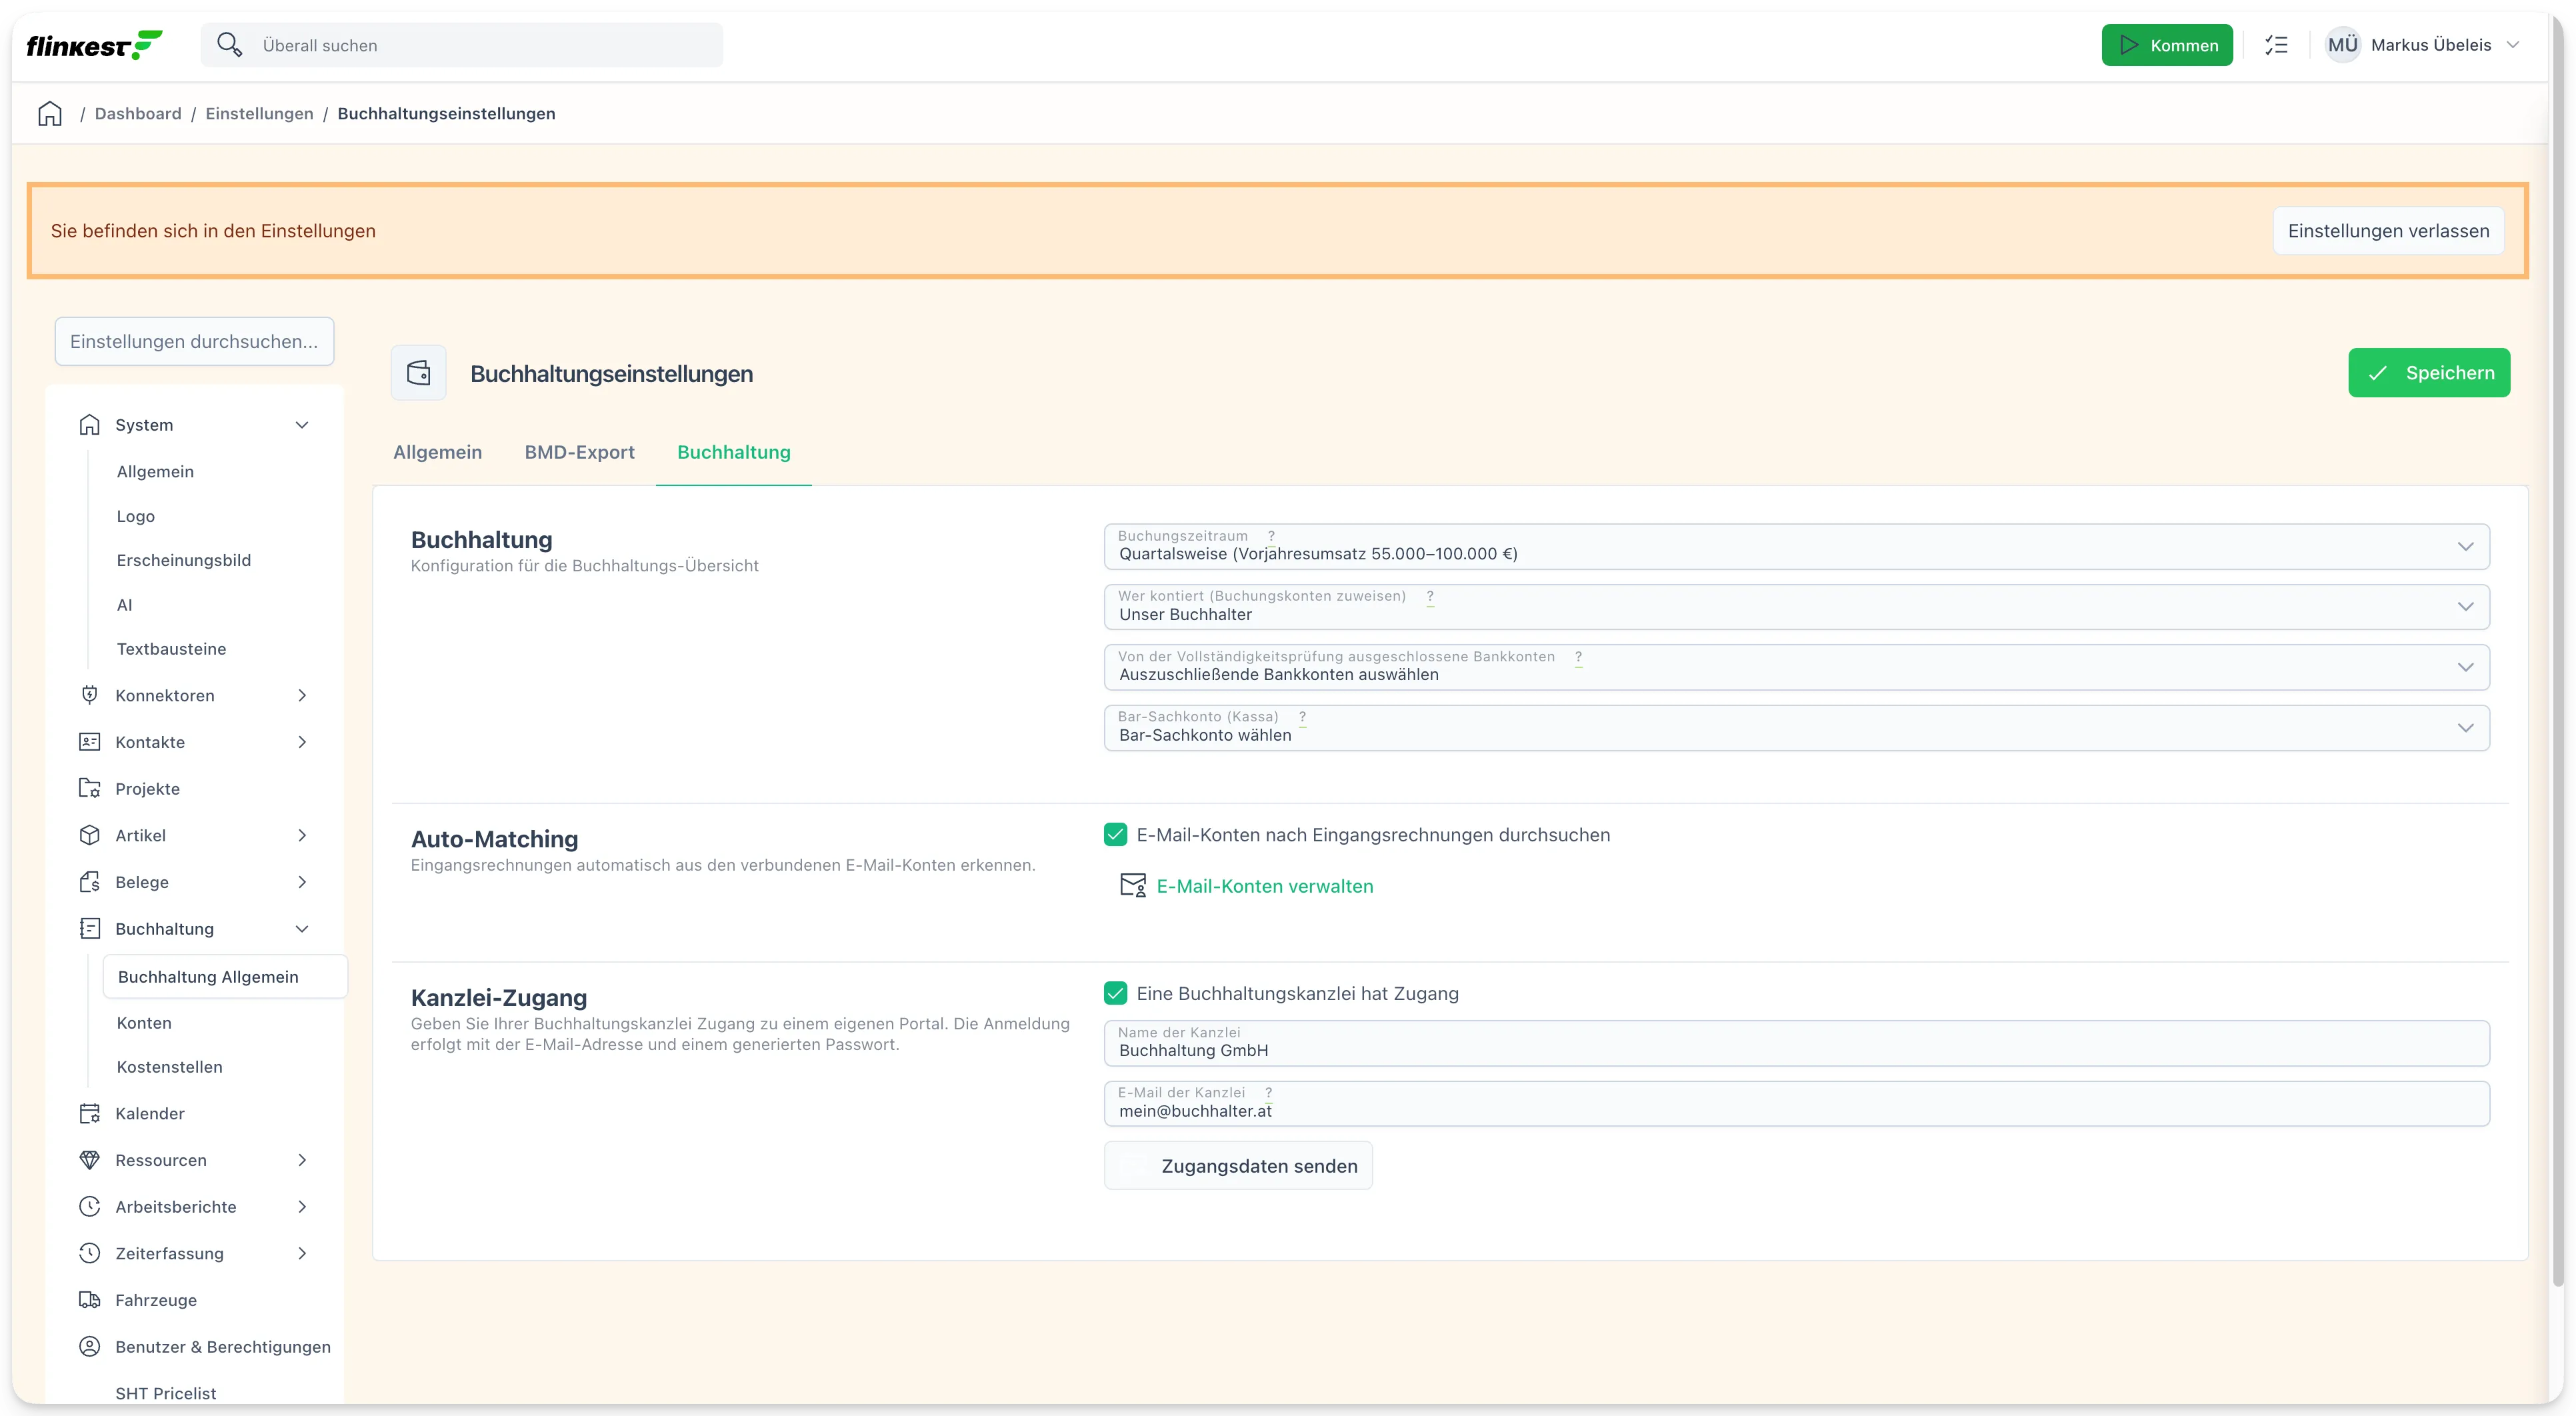Go to home via breadcrumb house icon
The height and width of the screenshot is (1416, 2576).
50,114
